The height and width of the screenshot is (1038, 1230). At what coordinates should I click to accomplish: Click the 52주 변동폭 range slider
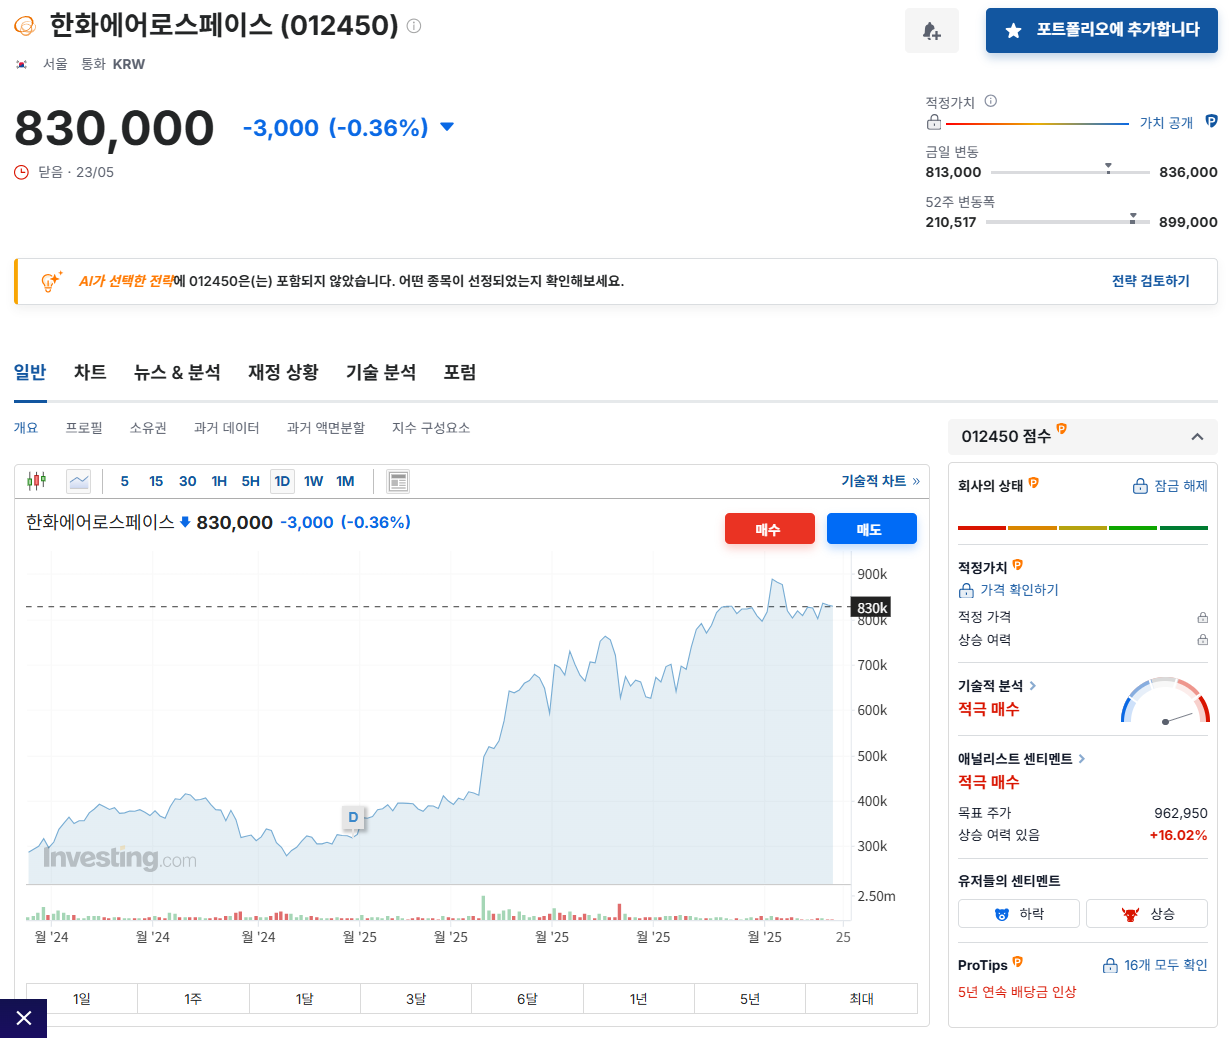coord(1067,221)
